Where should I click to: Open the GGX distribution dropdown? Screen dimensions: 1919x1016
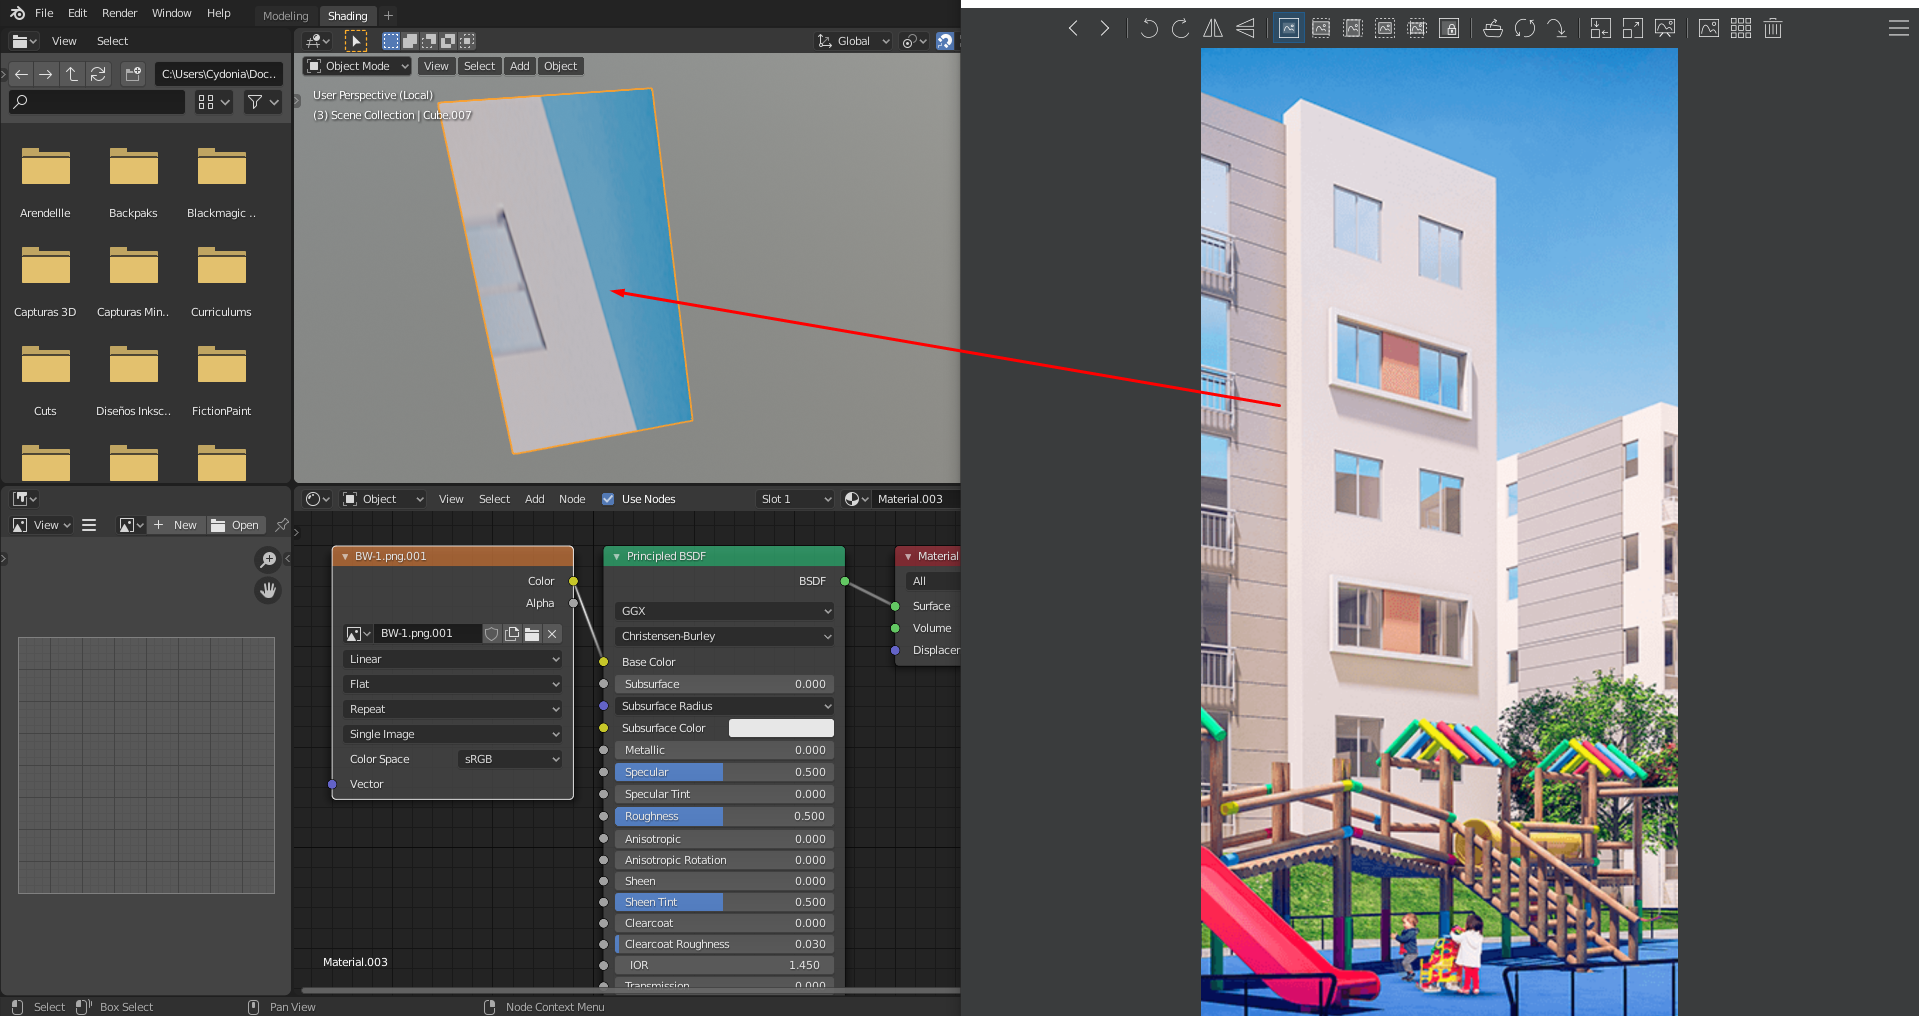(x=725, y=611)
